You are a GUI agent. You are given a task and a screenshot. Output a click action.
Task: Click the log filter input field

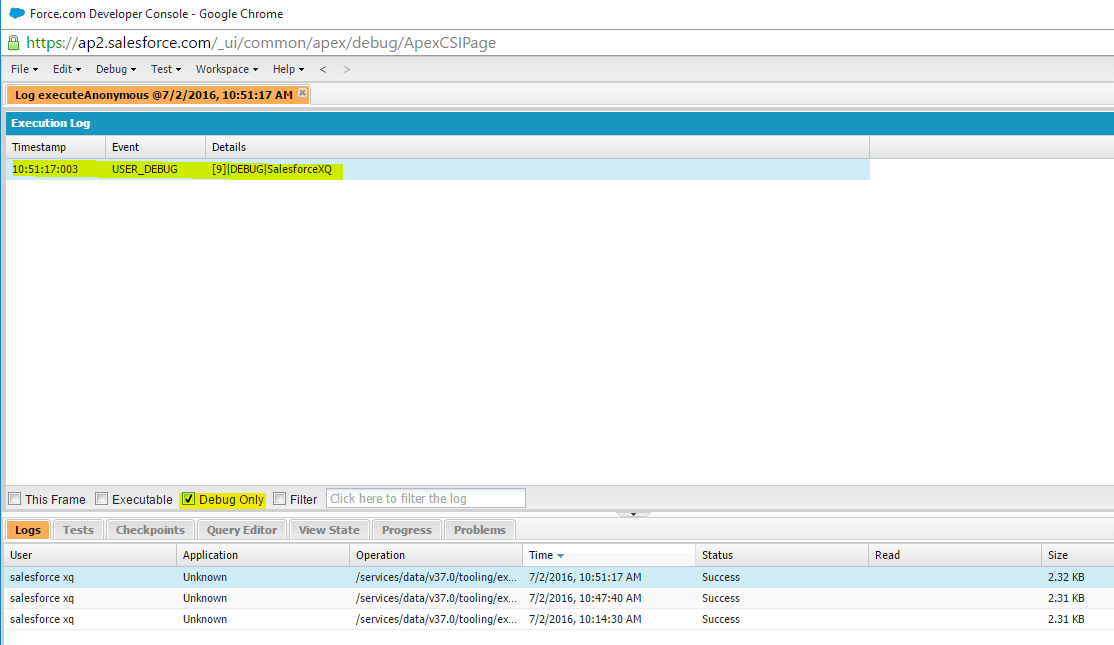click(425, 497)
